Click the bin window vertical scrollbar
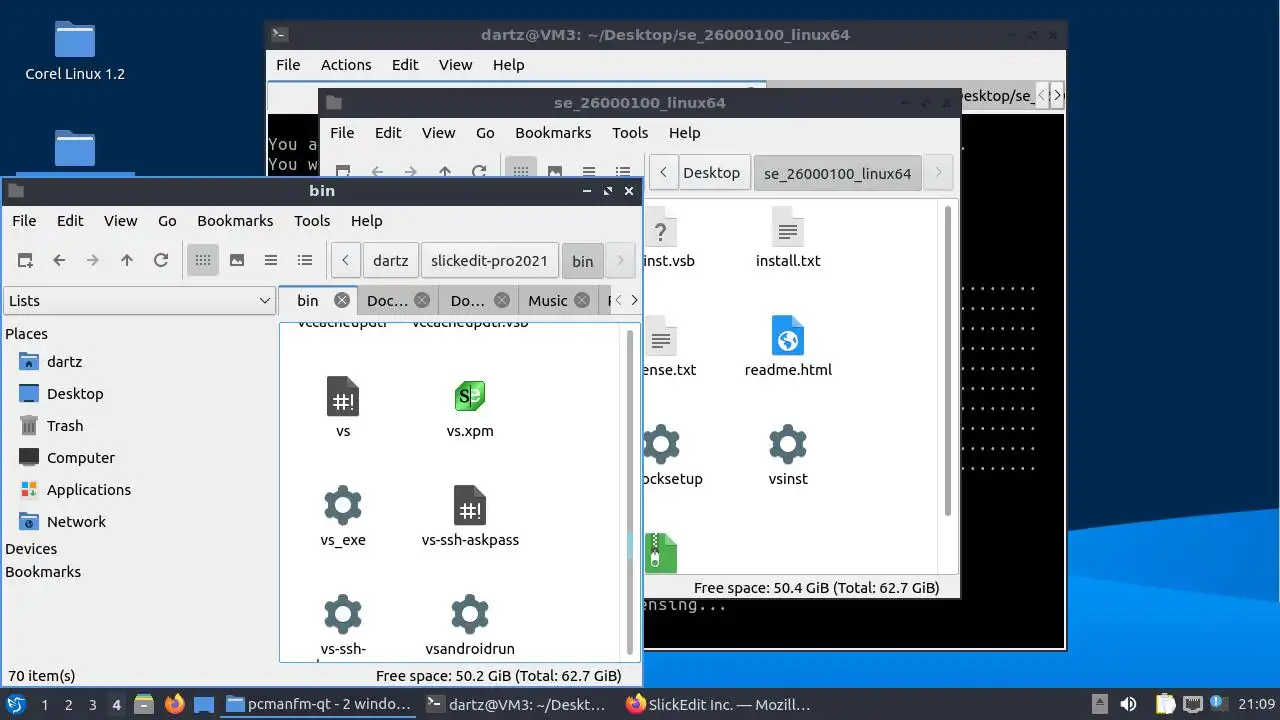The height and width of the screenshot is (720, 1280). 630,490
